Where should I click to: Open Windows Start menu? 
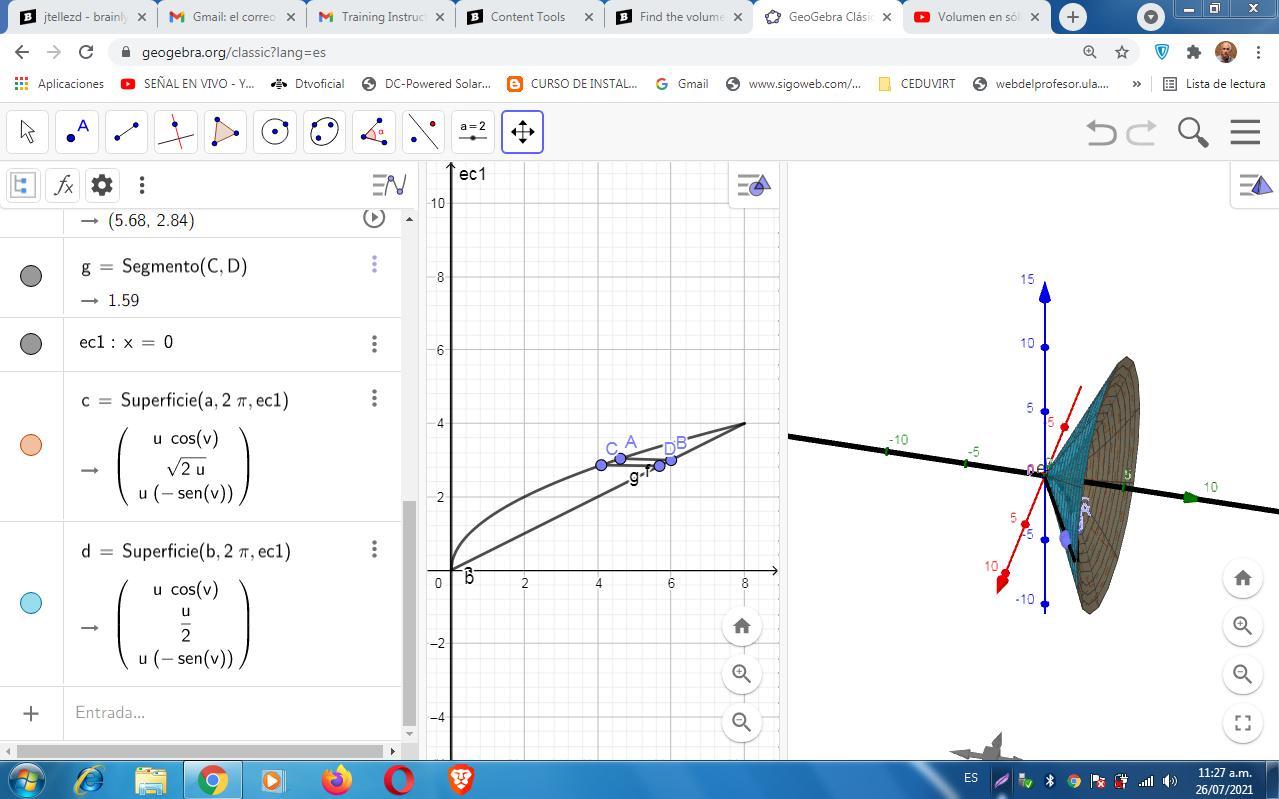point(27,779)
